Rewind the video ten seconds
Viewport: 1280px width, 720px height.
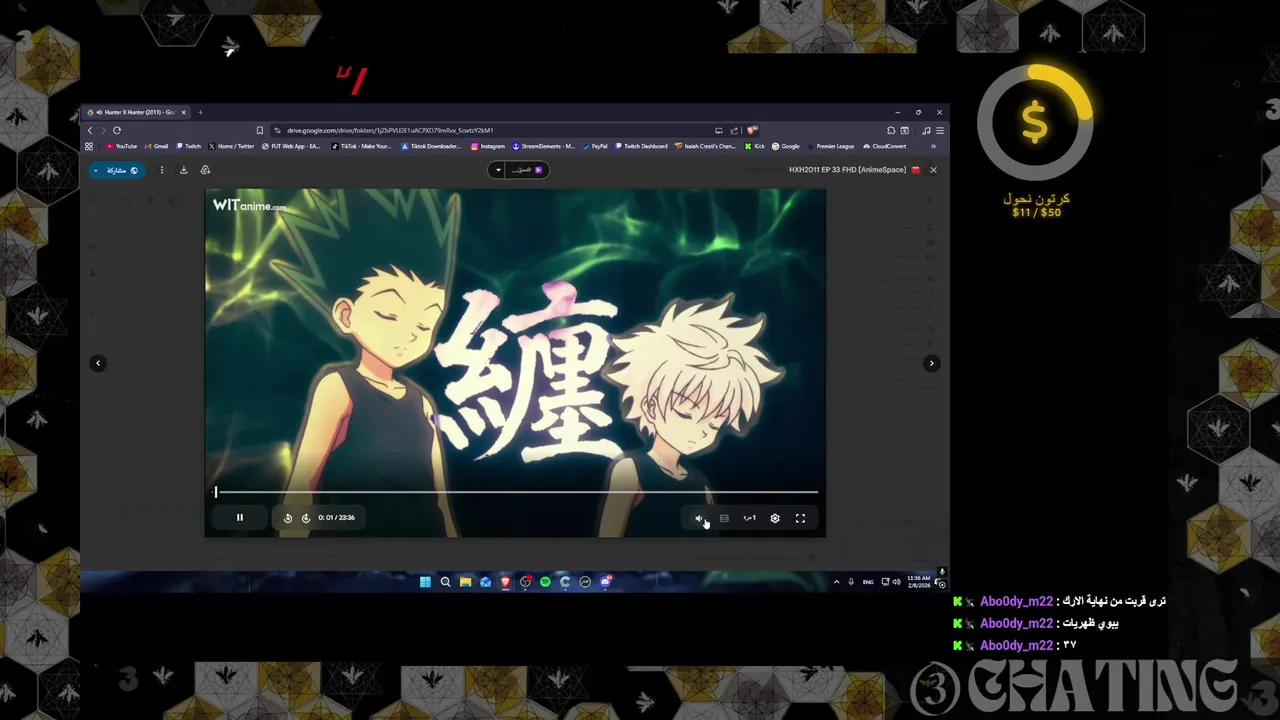(288, 518)
